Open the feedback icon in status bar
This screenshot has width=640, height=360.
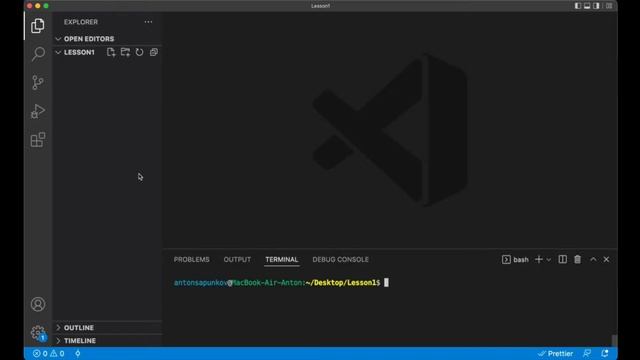(x=587, y=353)
